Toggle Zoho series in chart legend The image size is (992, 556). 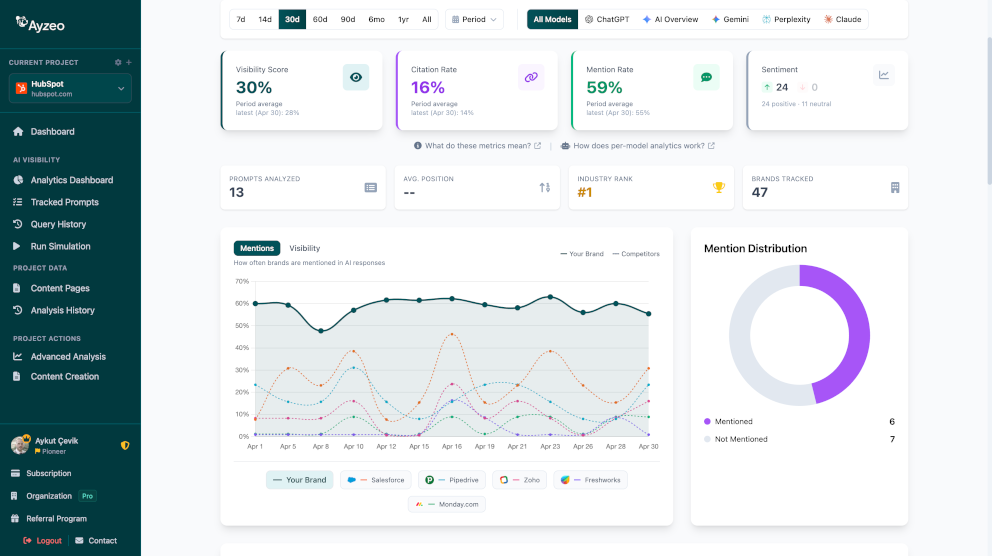click(519, 480)
